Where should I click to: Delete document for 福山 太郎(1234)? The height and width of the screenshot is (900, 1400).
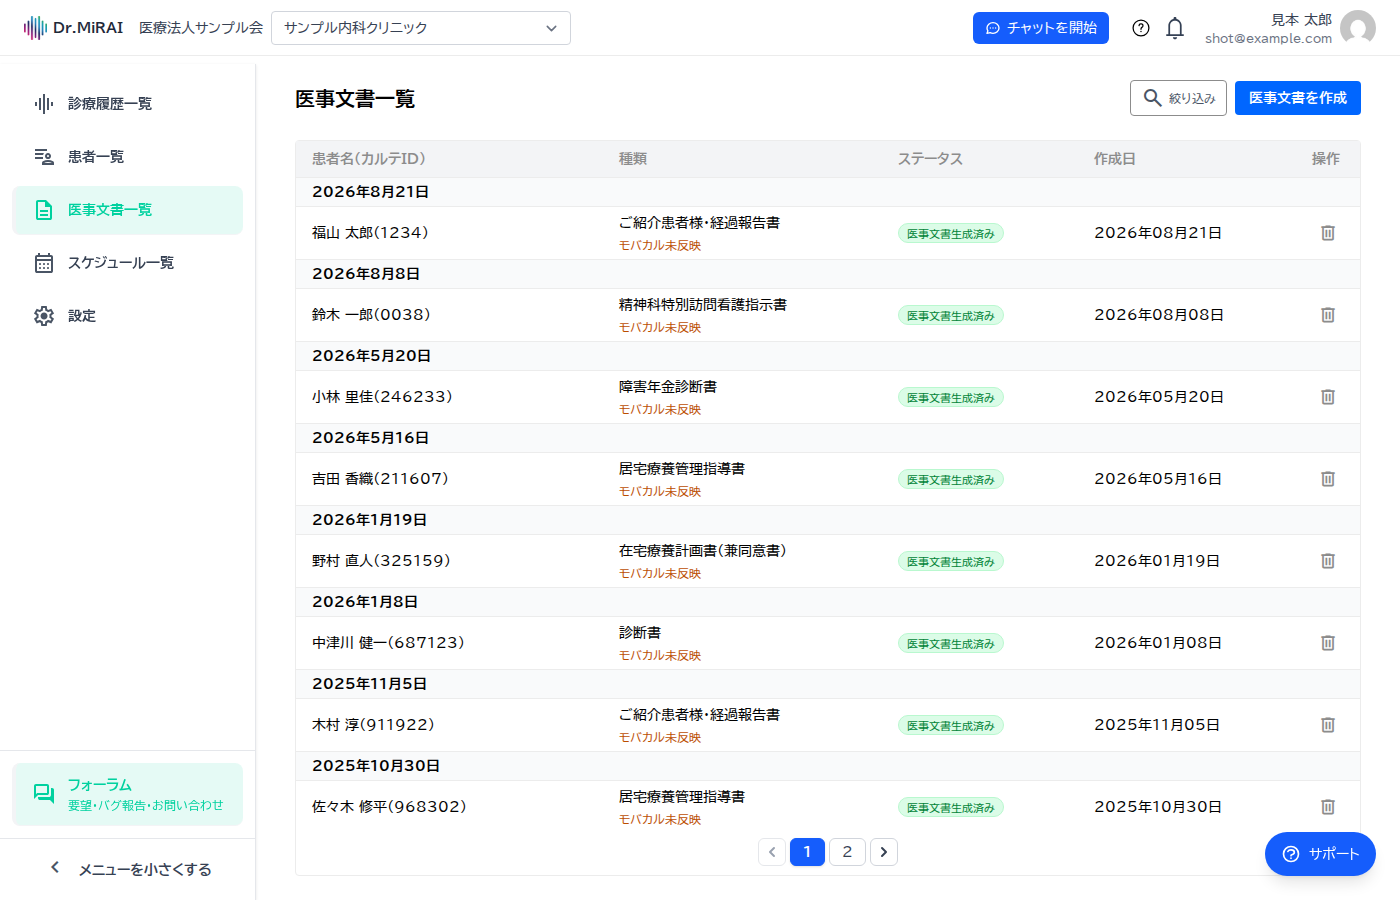click(x=1328, y=233)
